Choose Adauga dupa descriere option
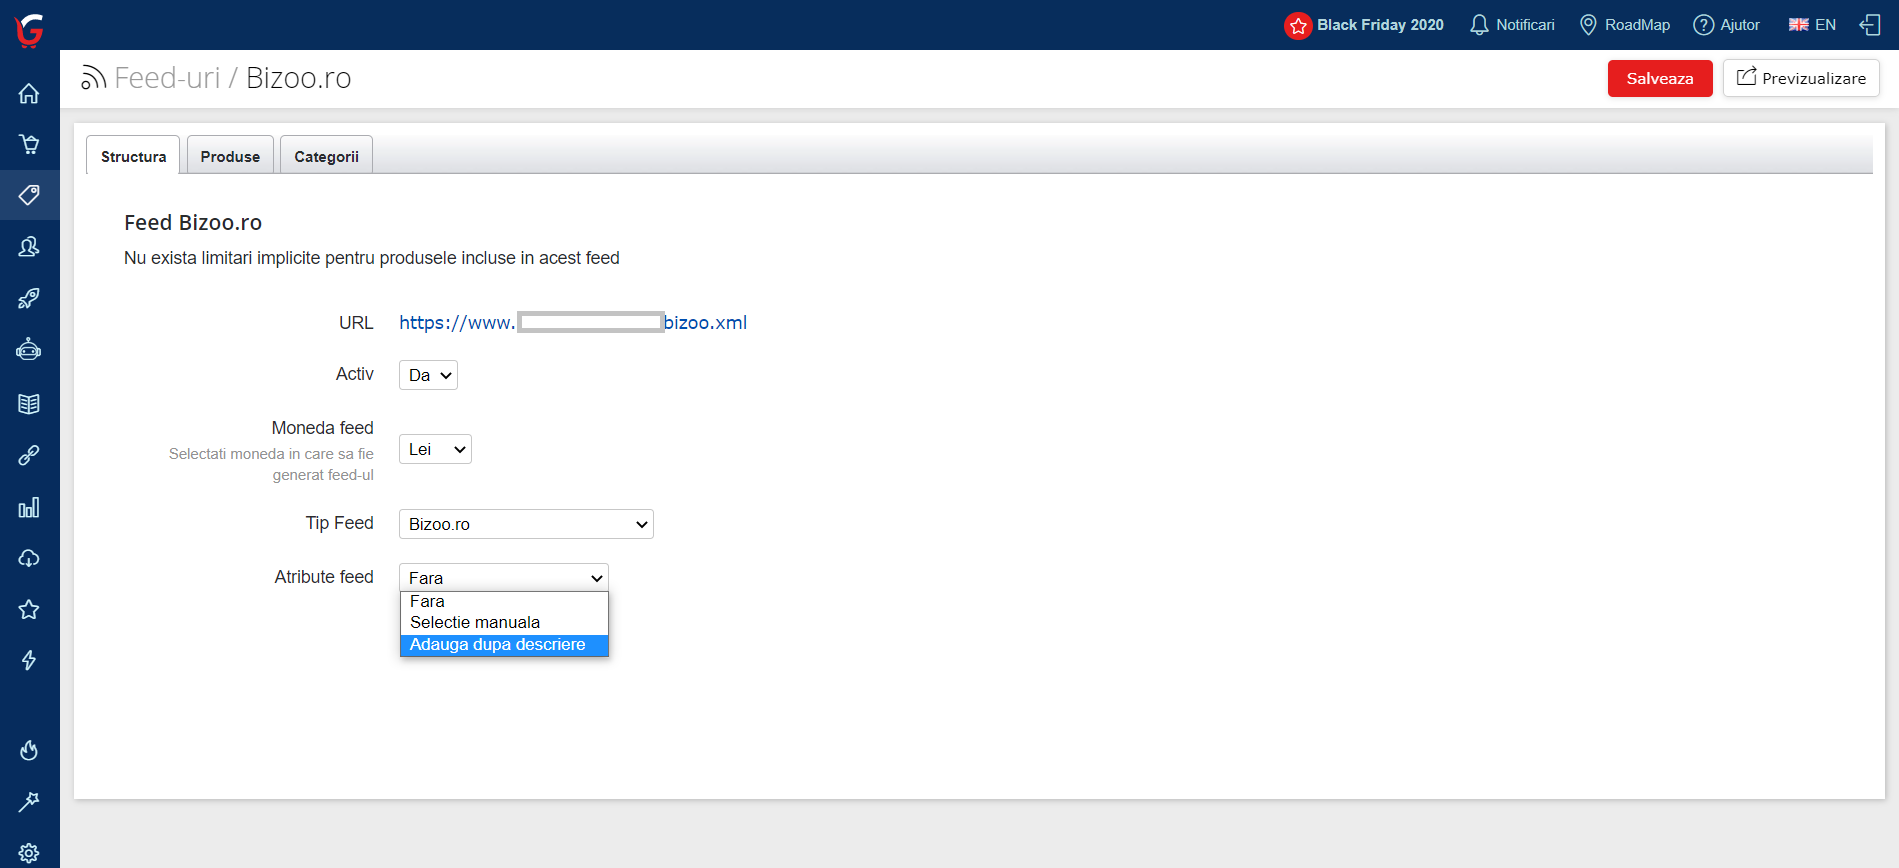Screen dimensions: 1899x868 (x=504, y=645)
